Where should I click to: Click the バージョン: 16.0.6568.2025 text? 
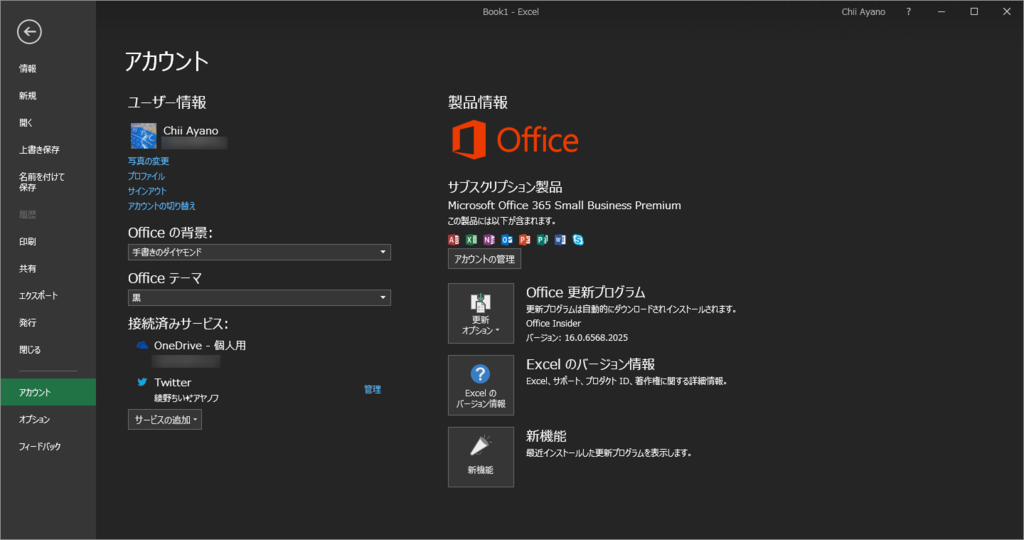(x=577, y=338)
